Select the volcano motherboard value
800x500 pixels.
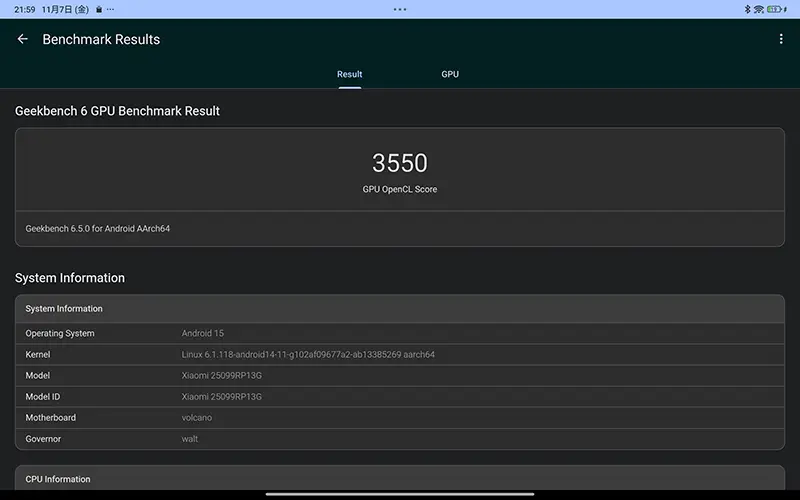pyautogui.click(x=196, y=417)
